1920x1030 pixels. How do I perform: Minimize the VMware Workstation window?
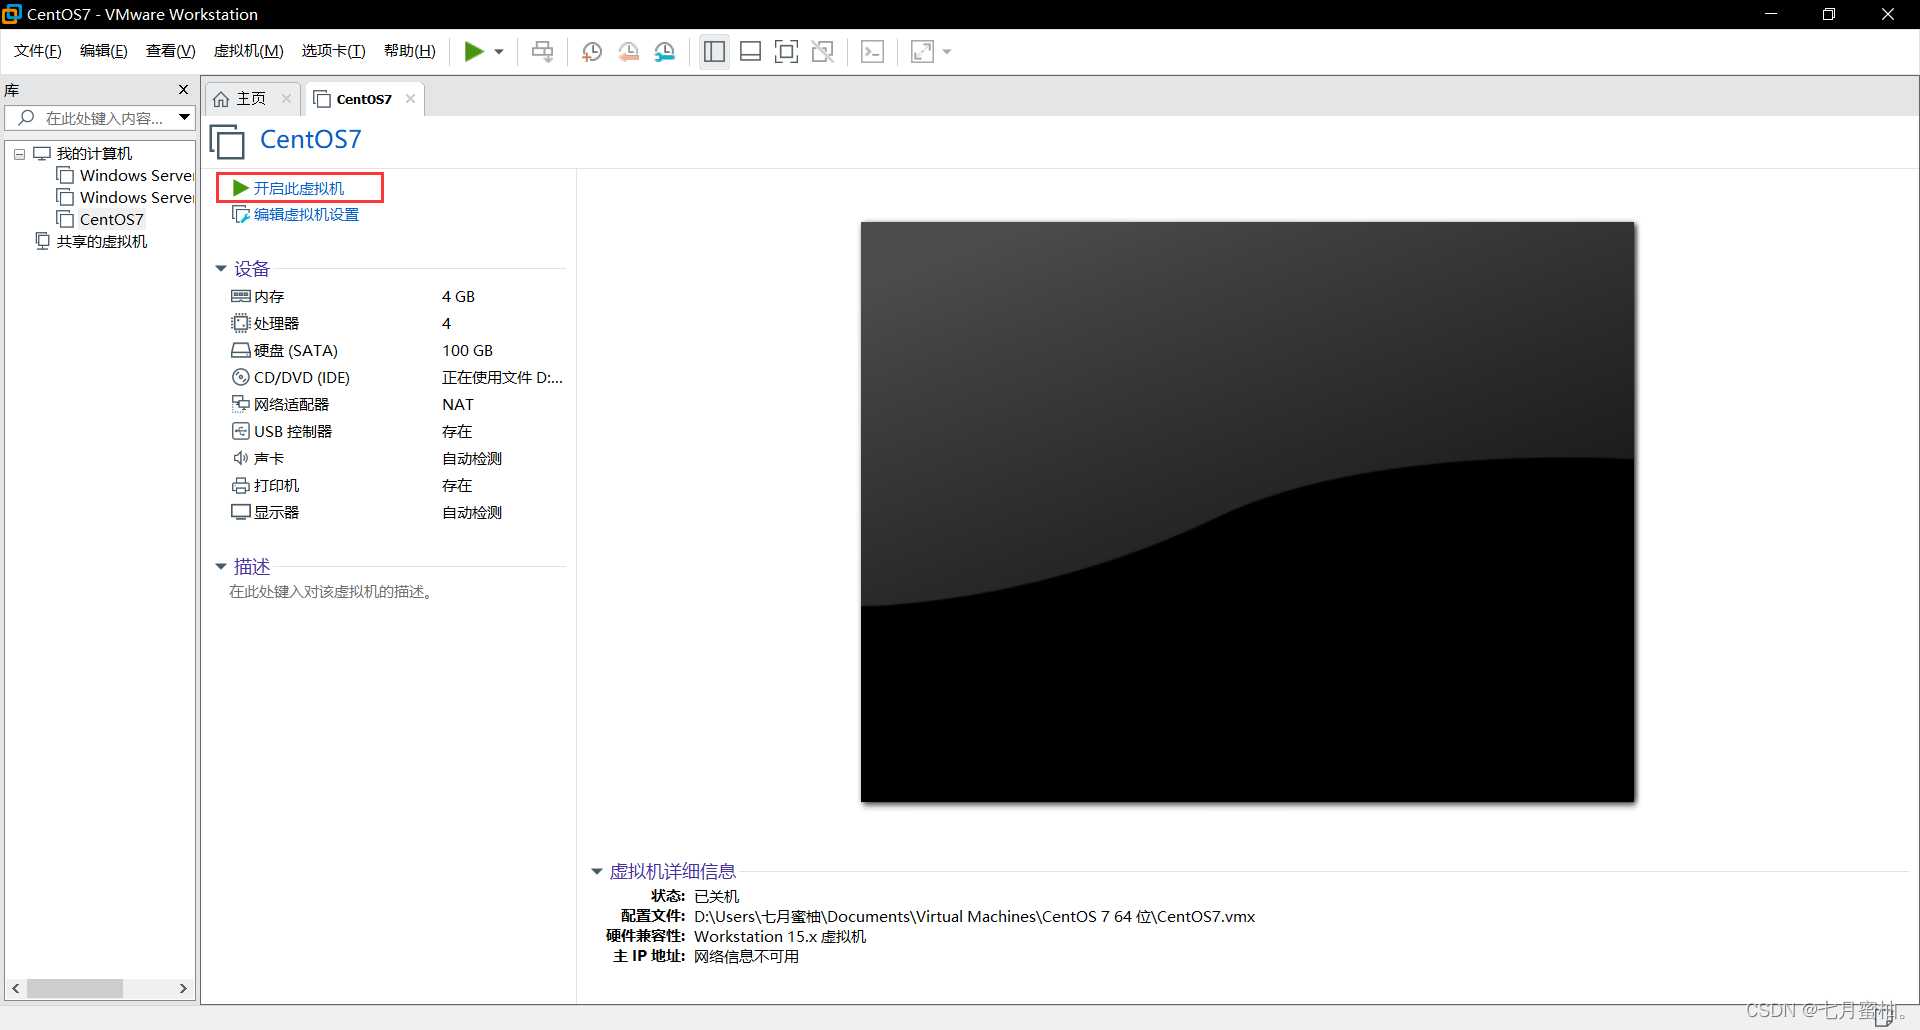click(1770, 14)
